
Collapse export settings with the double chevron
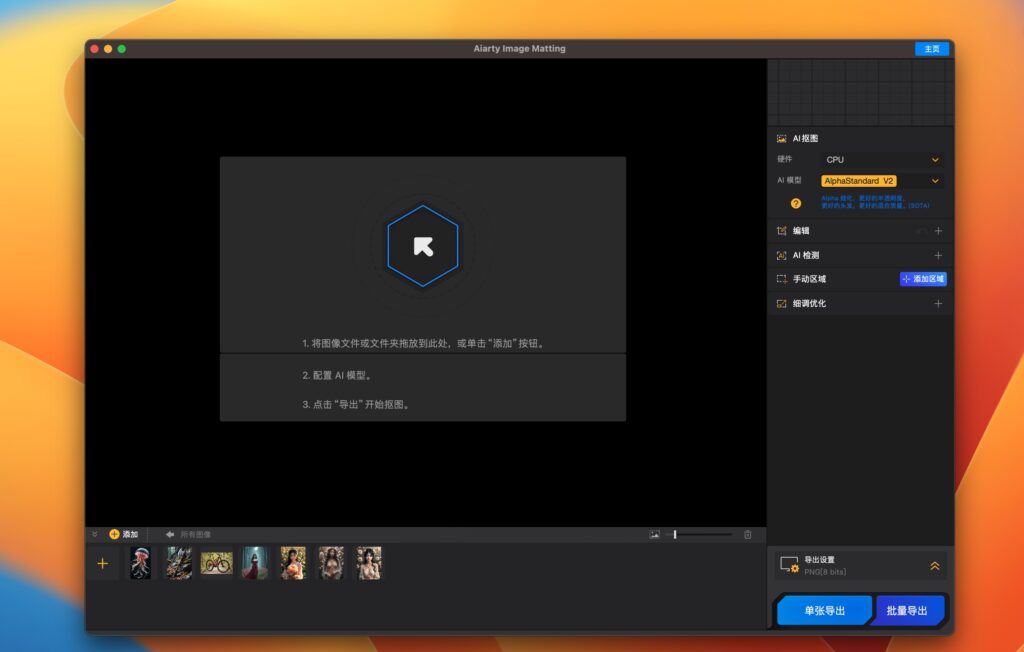(934, 565)
